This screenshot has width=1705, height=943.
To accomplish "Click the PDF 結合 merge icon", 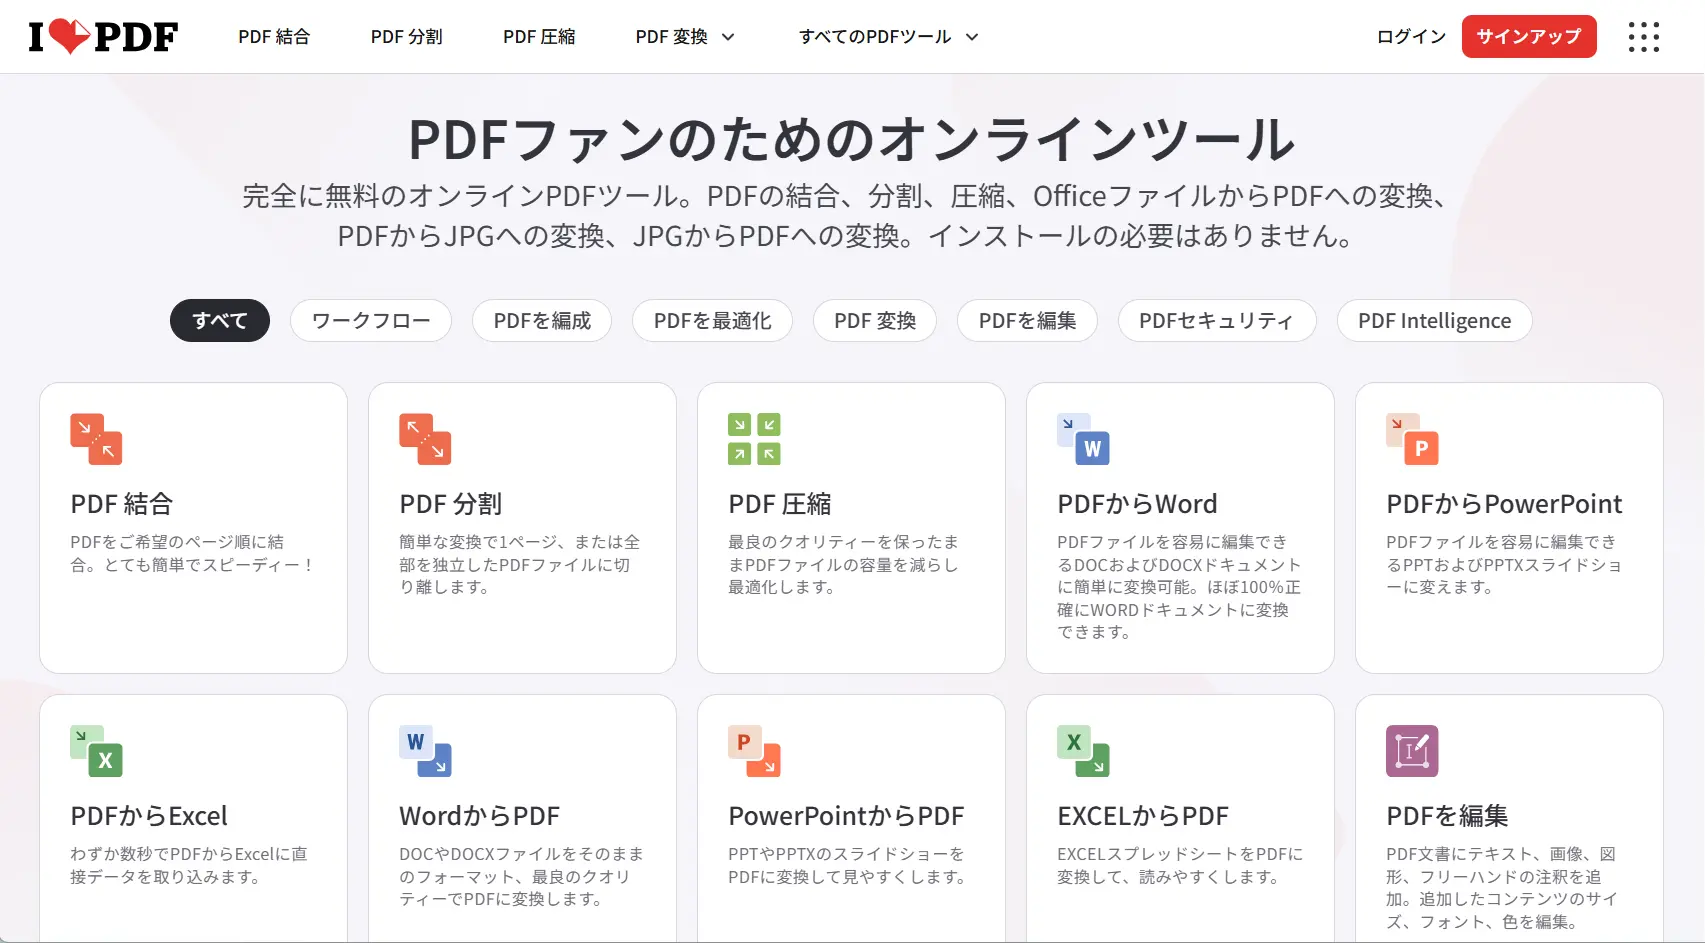I will [x=96, y=439].
